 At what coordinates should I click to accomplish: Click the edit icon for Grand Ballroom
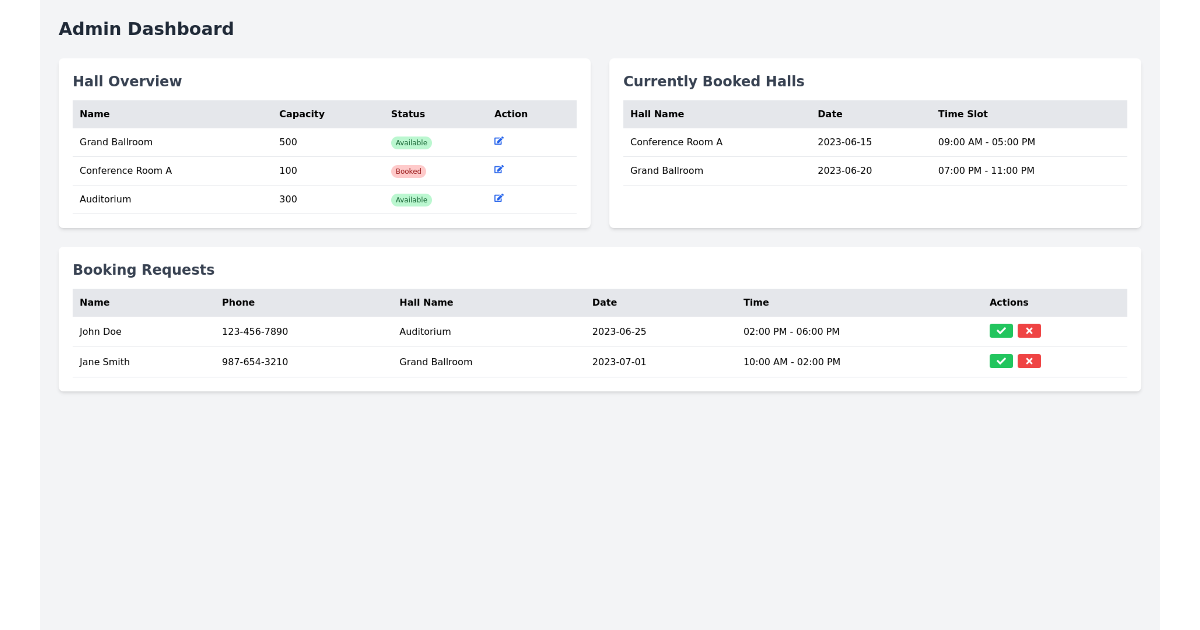point(498,141)
